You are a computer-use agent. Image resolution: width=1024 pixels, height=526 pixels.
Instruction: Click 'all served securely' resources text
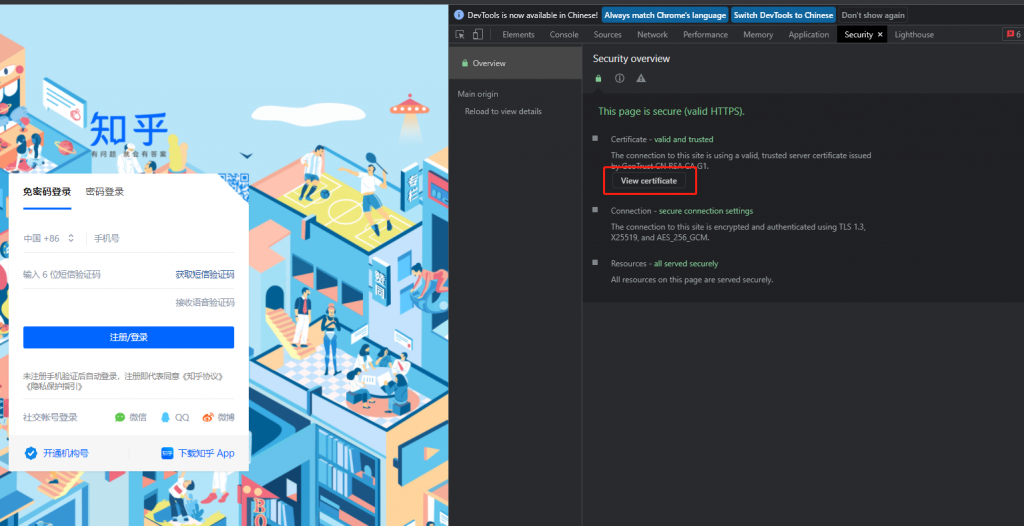click(x=686, y=263)
